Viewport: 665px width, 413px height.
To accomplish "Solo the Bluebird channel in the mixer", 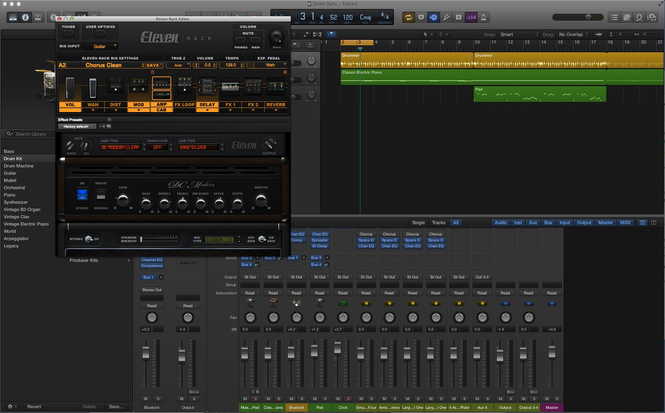I will click(302, 399).
